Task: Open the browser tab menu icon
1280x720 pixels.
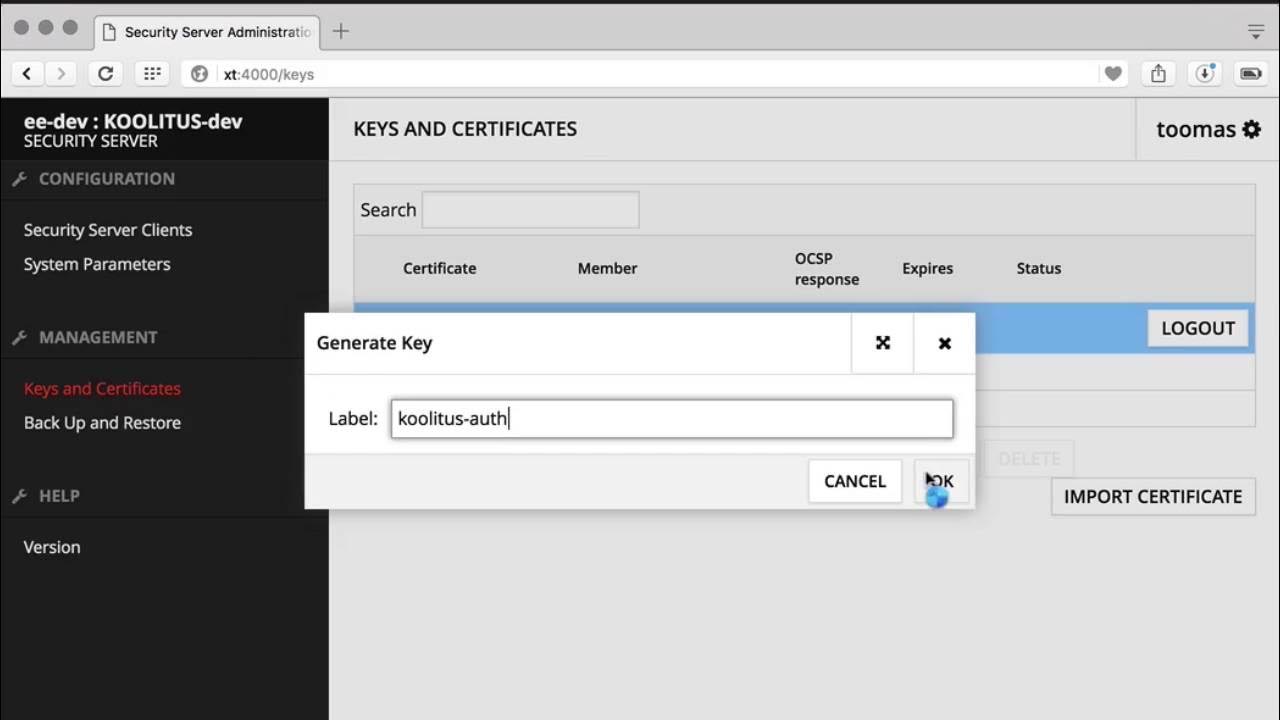Action: tap(1256, 31)
